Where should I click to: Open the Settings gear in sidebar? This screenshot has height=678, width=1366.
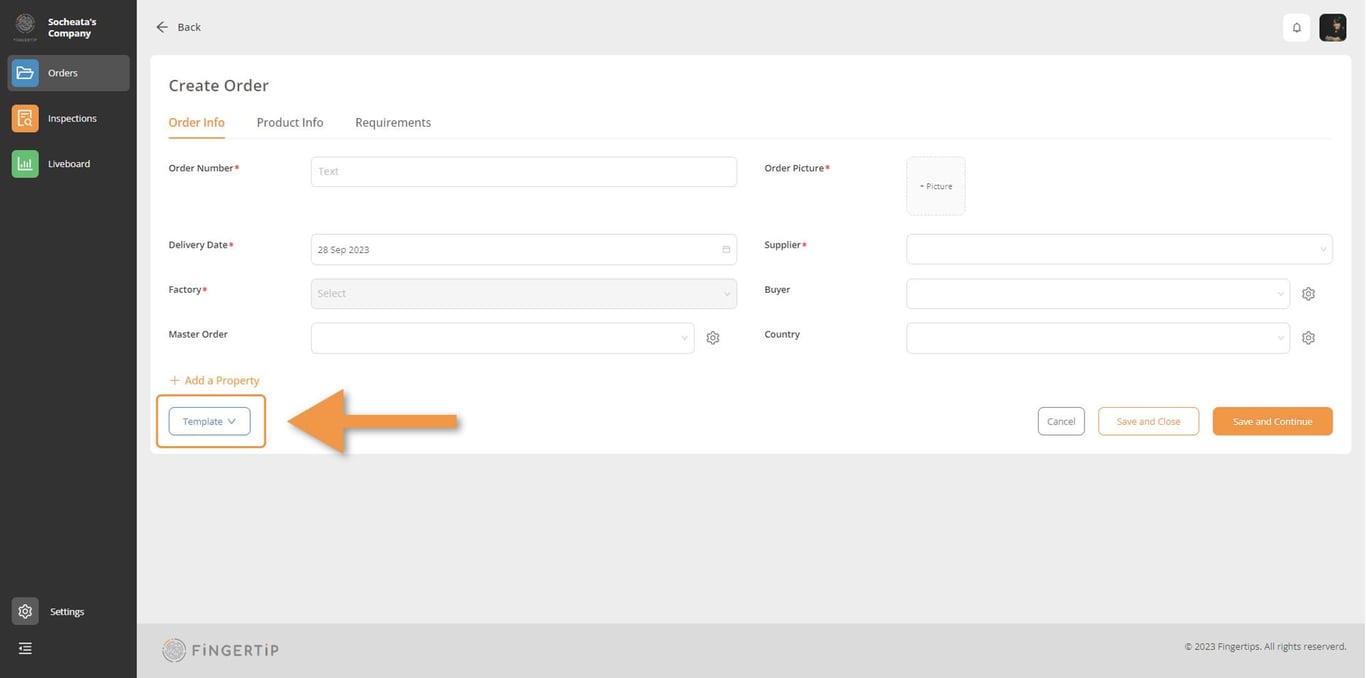[25, 611]
